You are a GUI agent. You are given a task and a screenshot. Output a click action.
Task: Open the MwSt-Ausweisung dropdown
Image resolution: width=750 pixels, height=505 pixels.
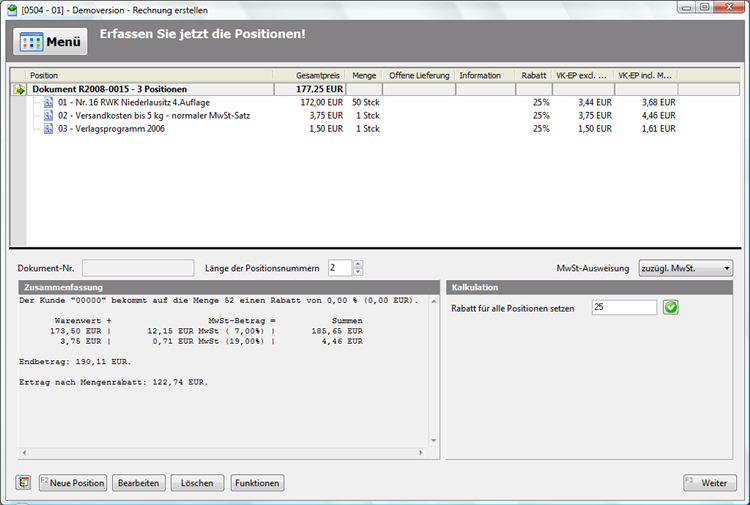click(685, 268)
